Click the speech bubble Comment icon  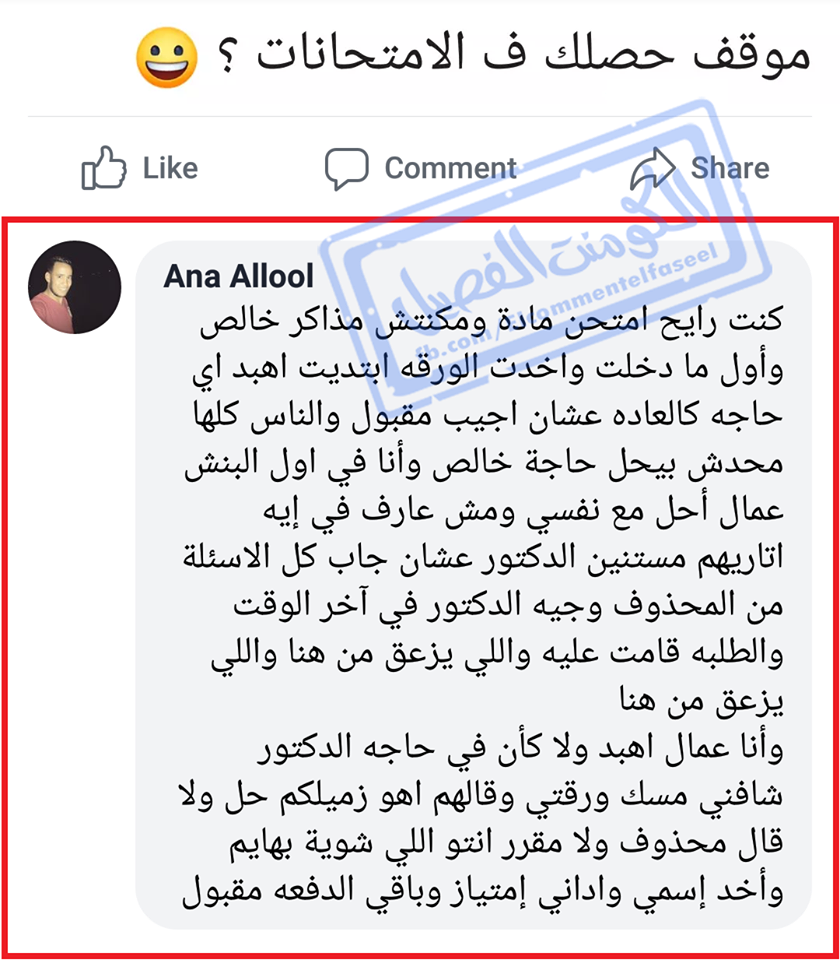tap(347, 168)
